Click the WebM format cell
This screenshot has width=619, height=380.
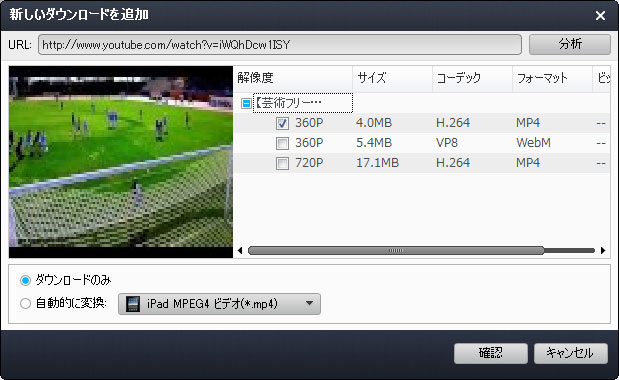point(533,143)
